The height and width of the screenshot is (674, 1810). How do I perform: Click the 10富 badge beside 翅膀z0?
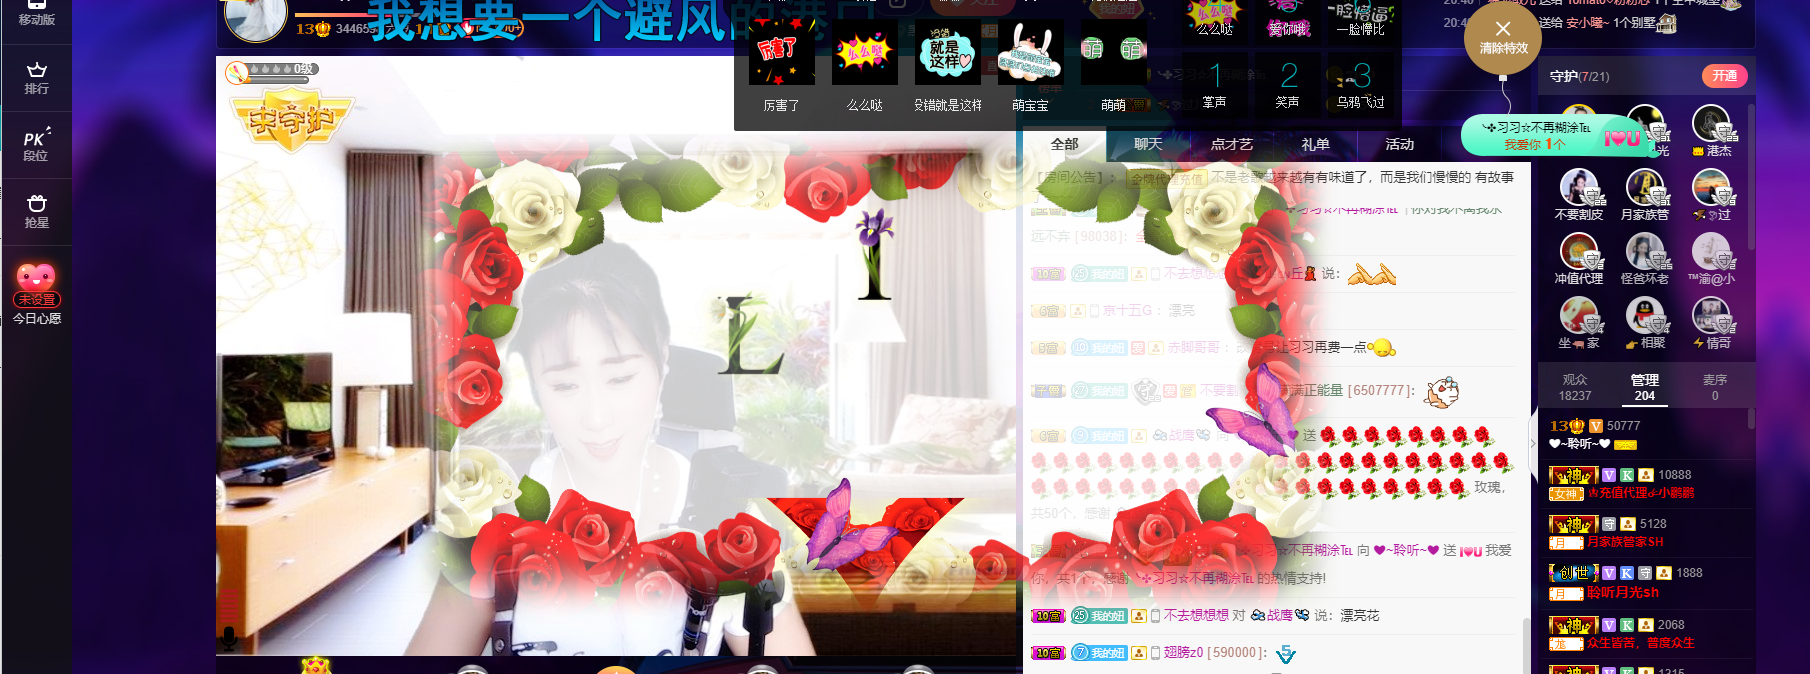pos(1048,653)
